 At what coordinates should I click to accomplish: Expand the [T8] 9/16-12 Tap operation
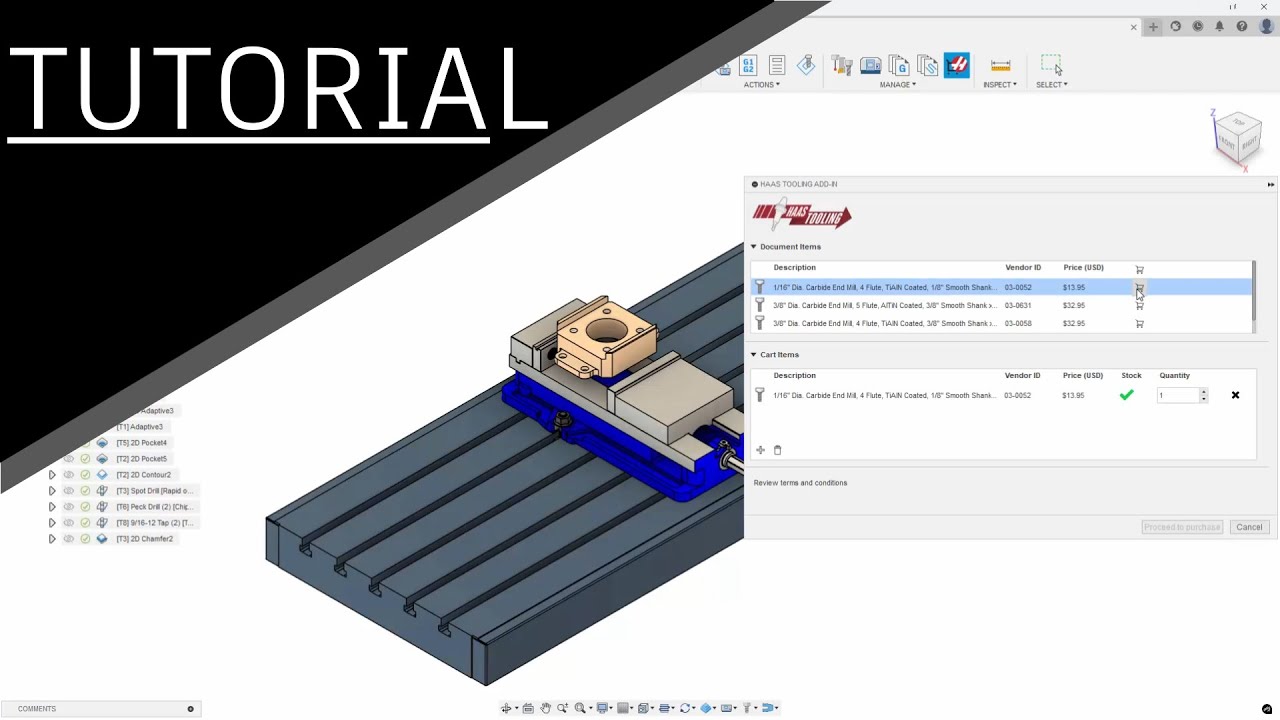[x=52, y=523]
